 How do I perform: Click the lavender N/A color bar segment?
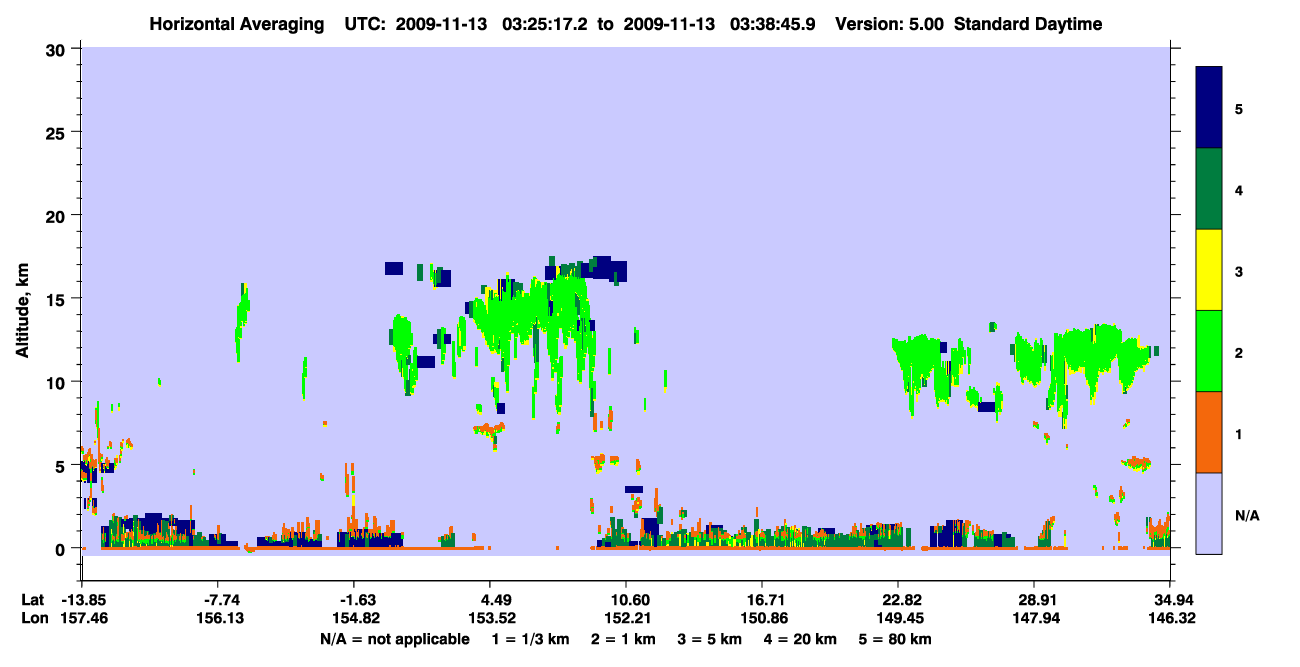coord(1209,513)
